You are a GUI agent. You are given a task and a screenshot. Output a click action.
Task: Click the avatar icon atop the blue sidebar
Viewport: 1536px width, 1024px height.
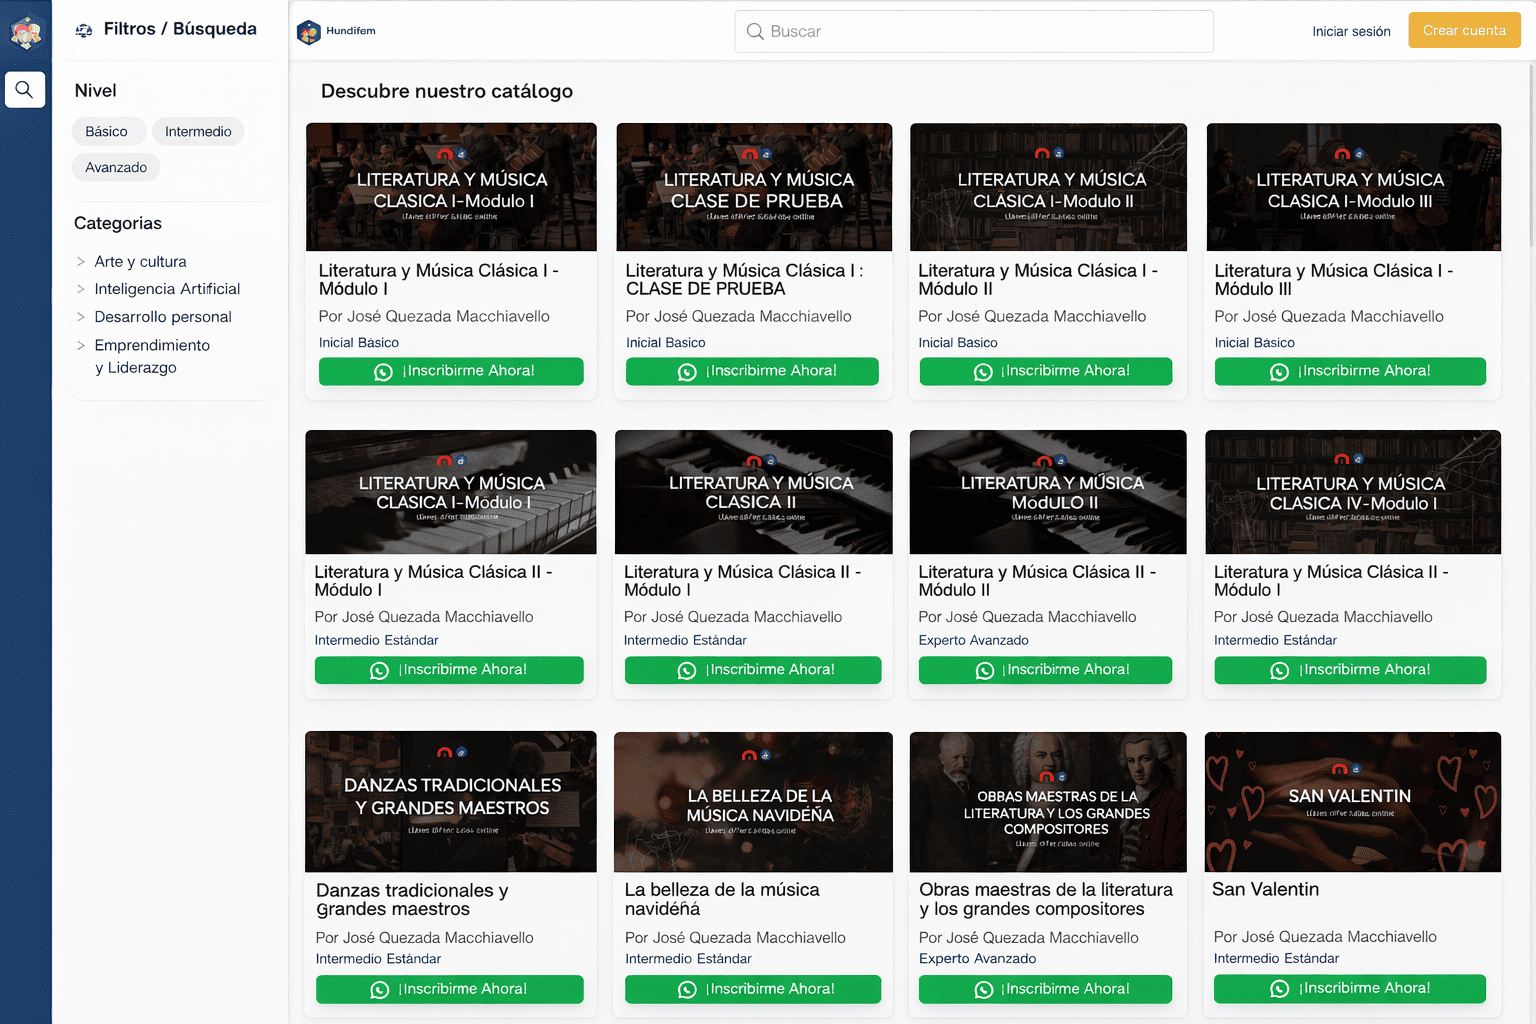[25, 33]
